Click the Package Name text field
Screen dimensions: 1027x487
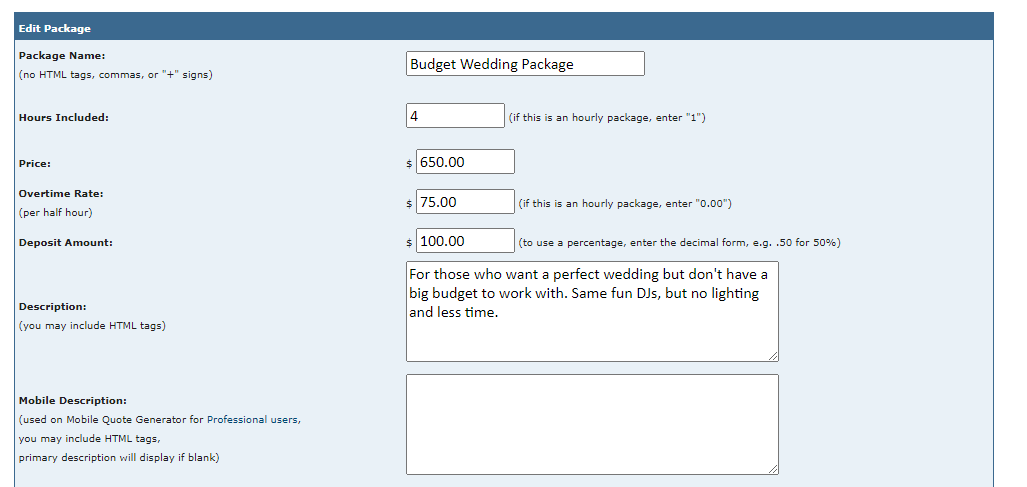point(525,64)
